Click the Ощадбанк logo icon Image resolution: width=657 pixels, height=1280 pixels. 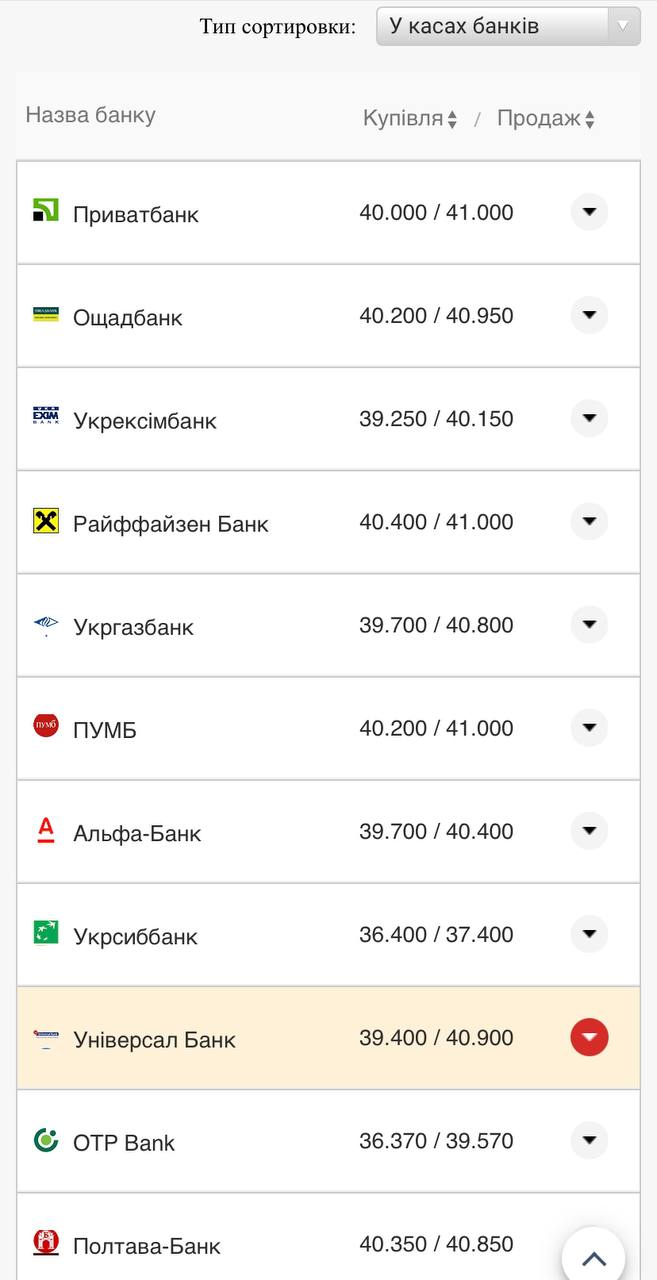(x=46, y=315)
